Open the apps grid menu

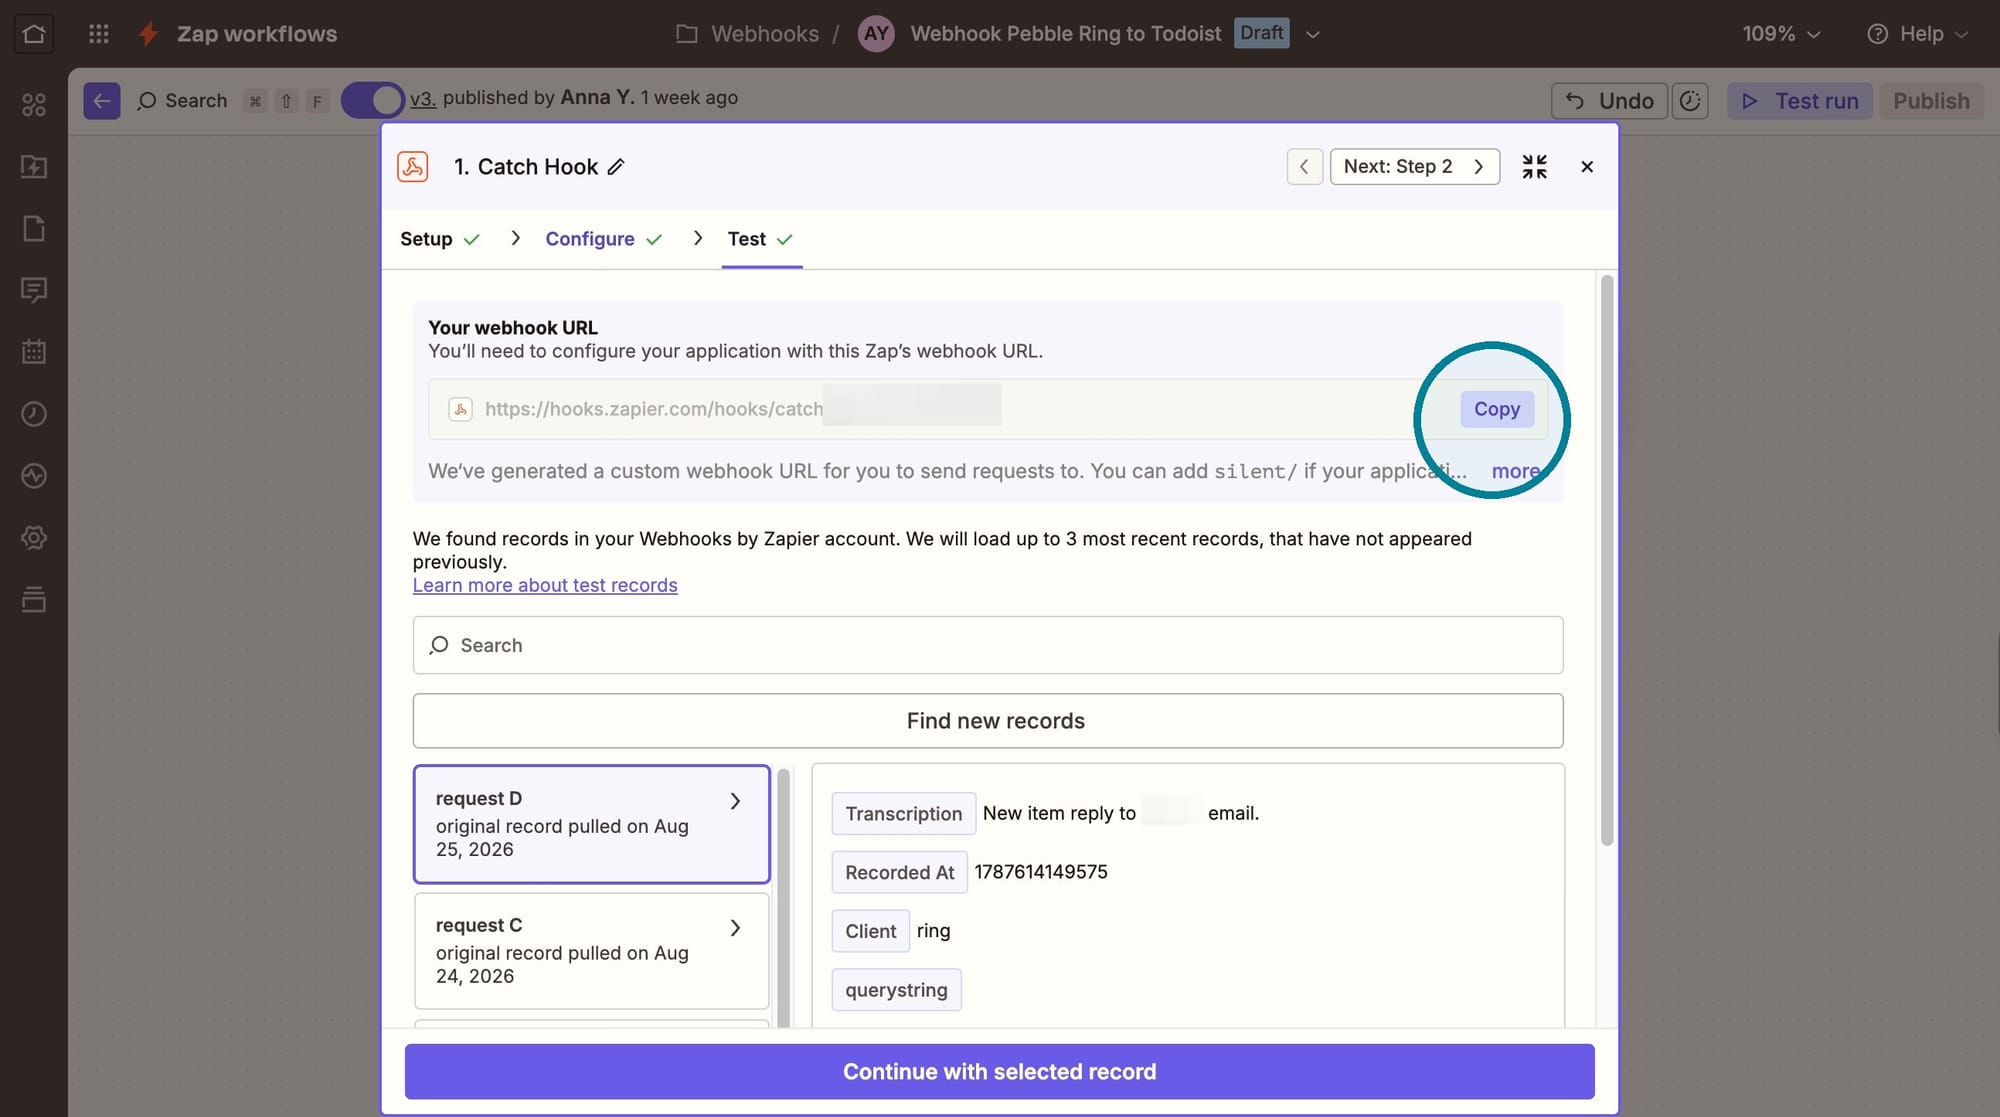pyautogui.click(x=98, y=34)
